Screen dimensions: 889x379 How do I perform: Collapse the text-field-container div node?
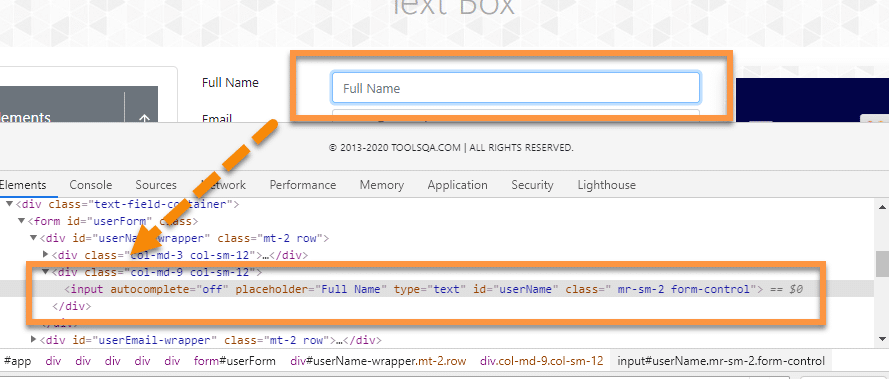point(10,203)
